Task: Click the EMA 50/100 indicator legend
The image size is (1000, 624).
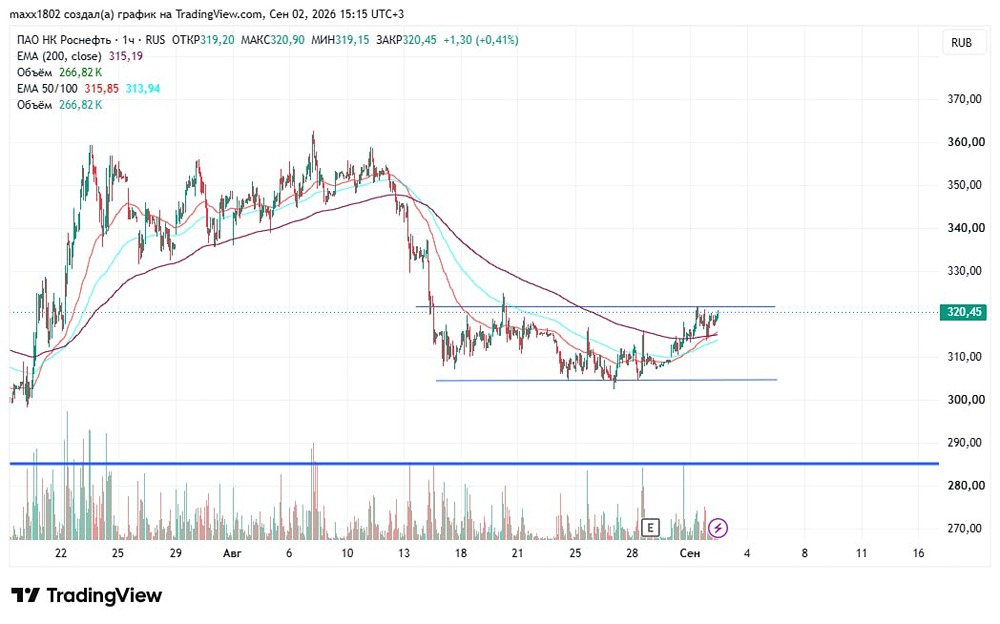Action: coord(88,89)
